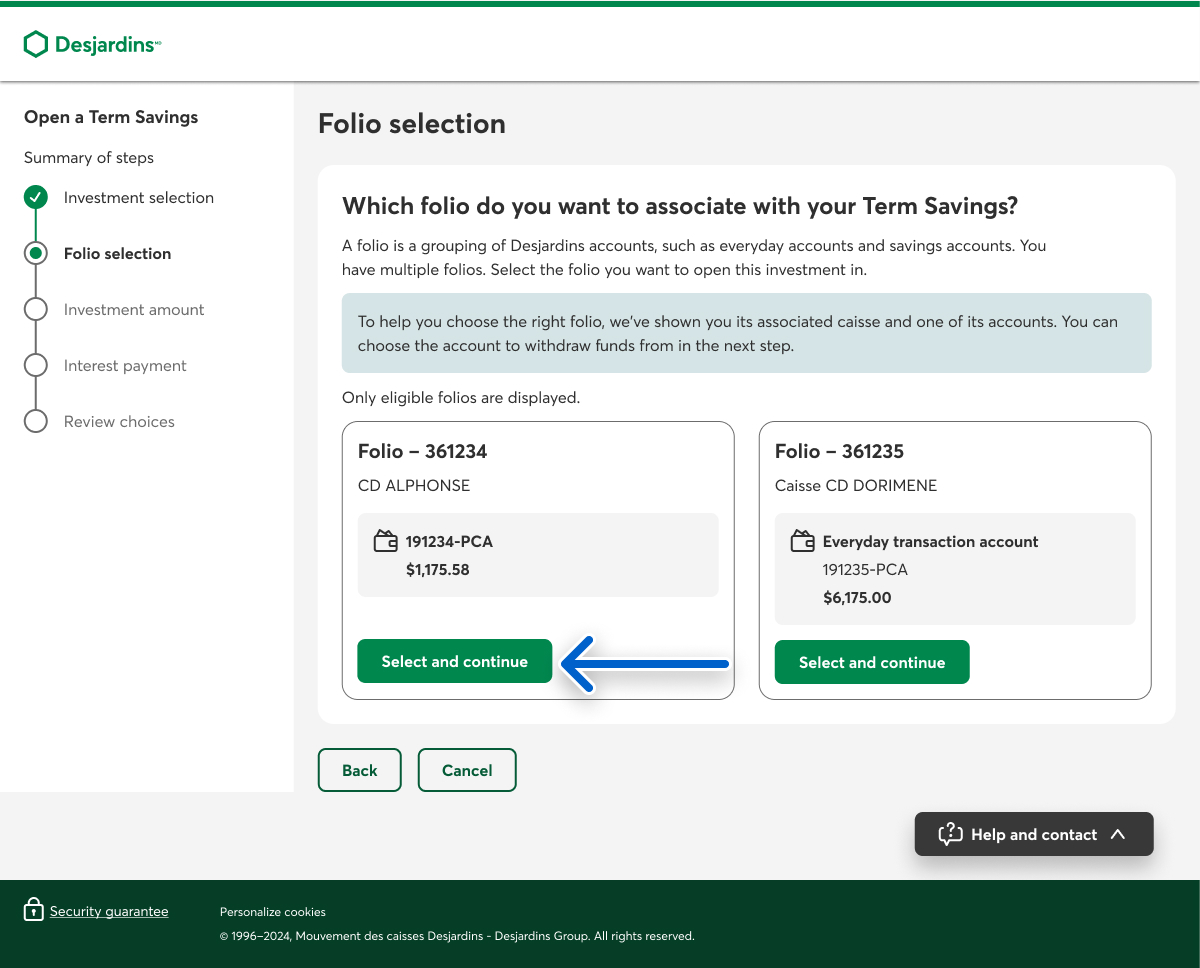Click wallet icon in Folio 361234 card
The width and height of the screenshot is (1200, 968).
tap(386, 542)
